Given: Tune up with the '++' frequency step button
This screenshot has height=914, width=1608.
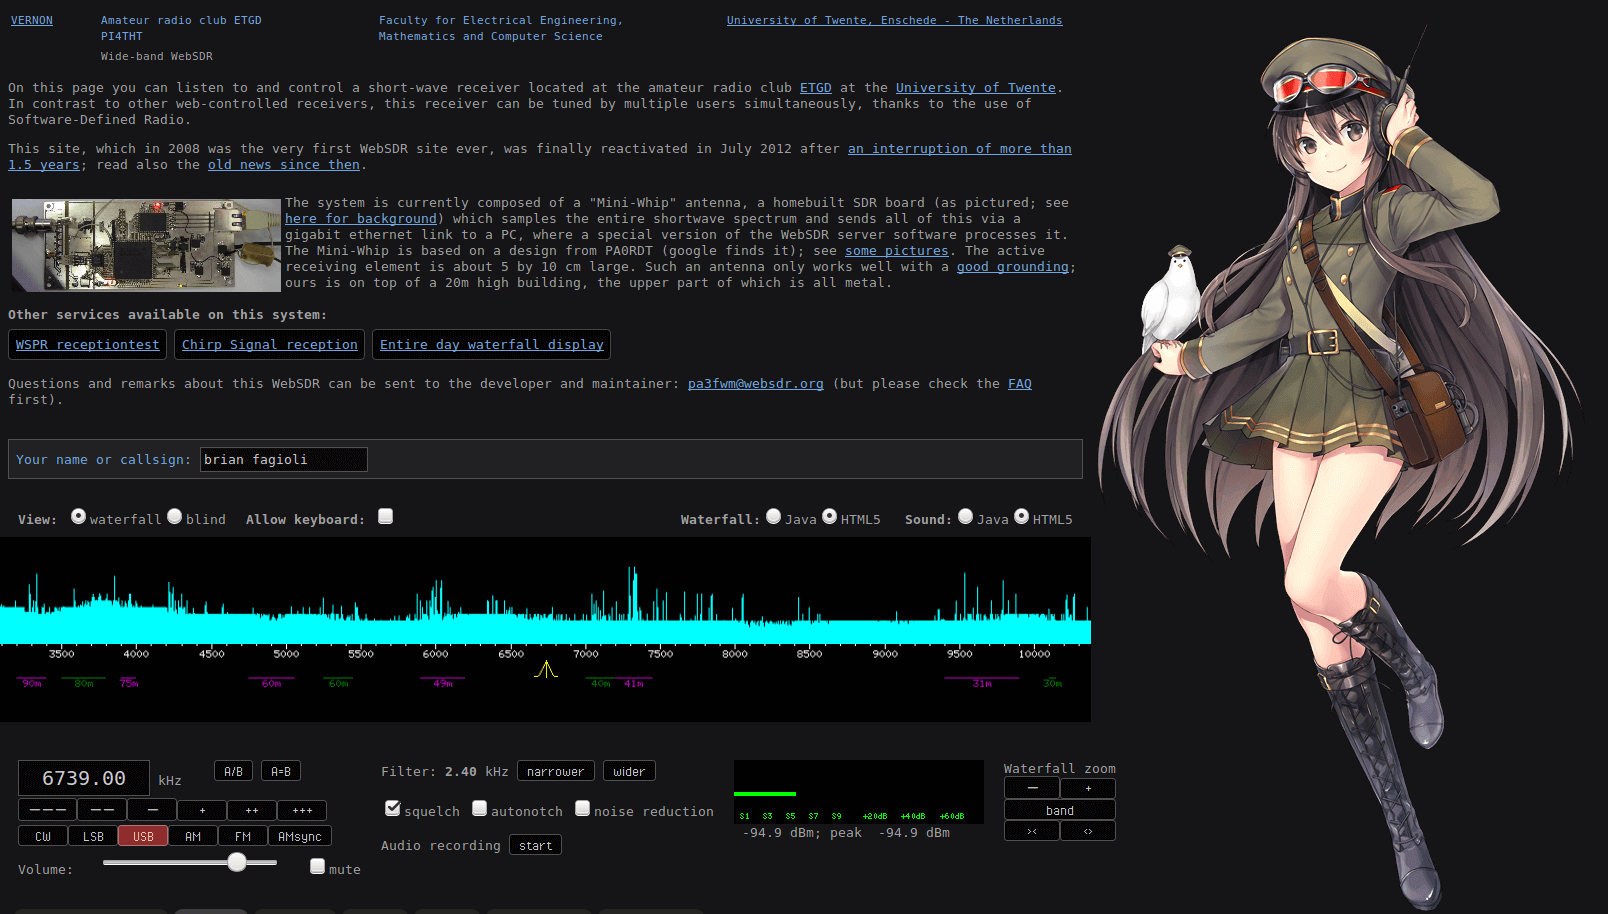Looking at the screenshot, I should pyautogui.click(x=252, y=810).
